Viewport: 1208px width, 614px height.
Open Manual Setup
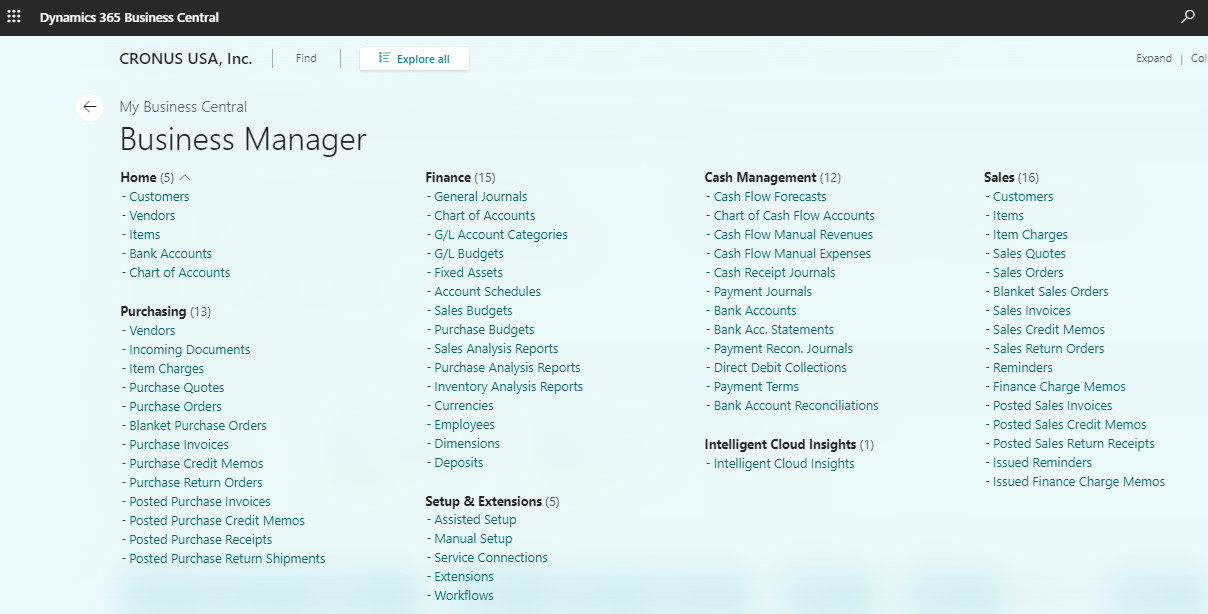473,539
